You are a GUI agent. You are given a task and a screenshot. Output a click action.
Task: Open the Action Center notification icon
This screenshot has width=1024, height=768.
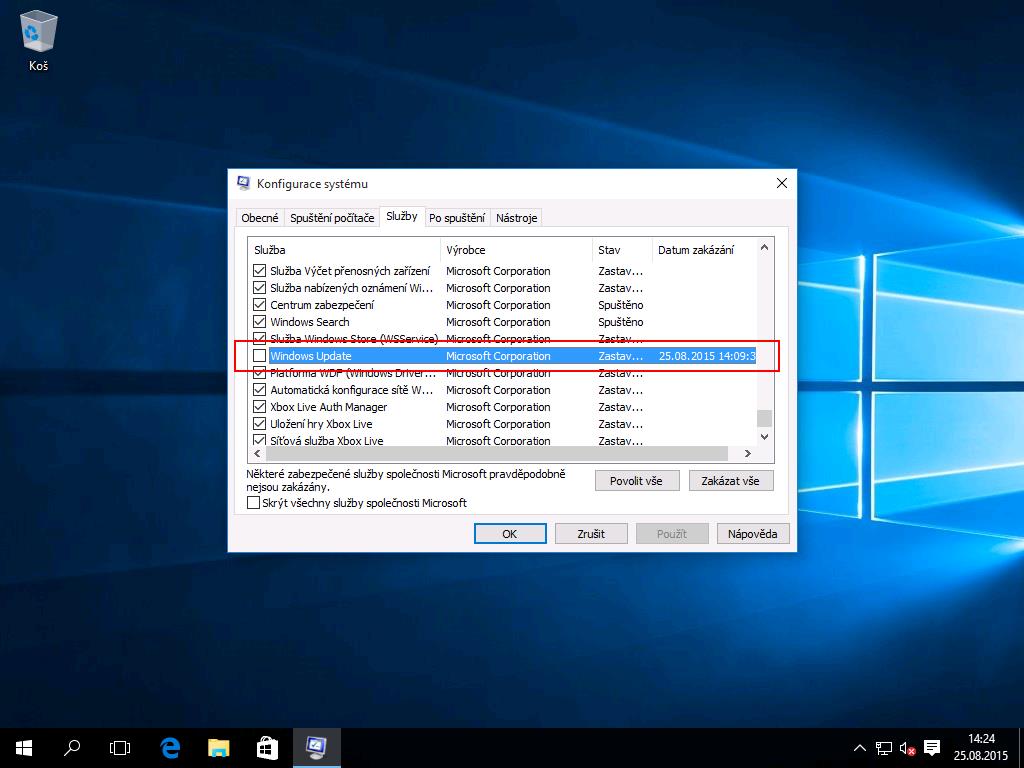[x=932, y=747]
